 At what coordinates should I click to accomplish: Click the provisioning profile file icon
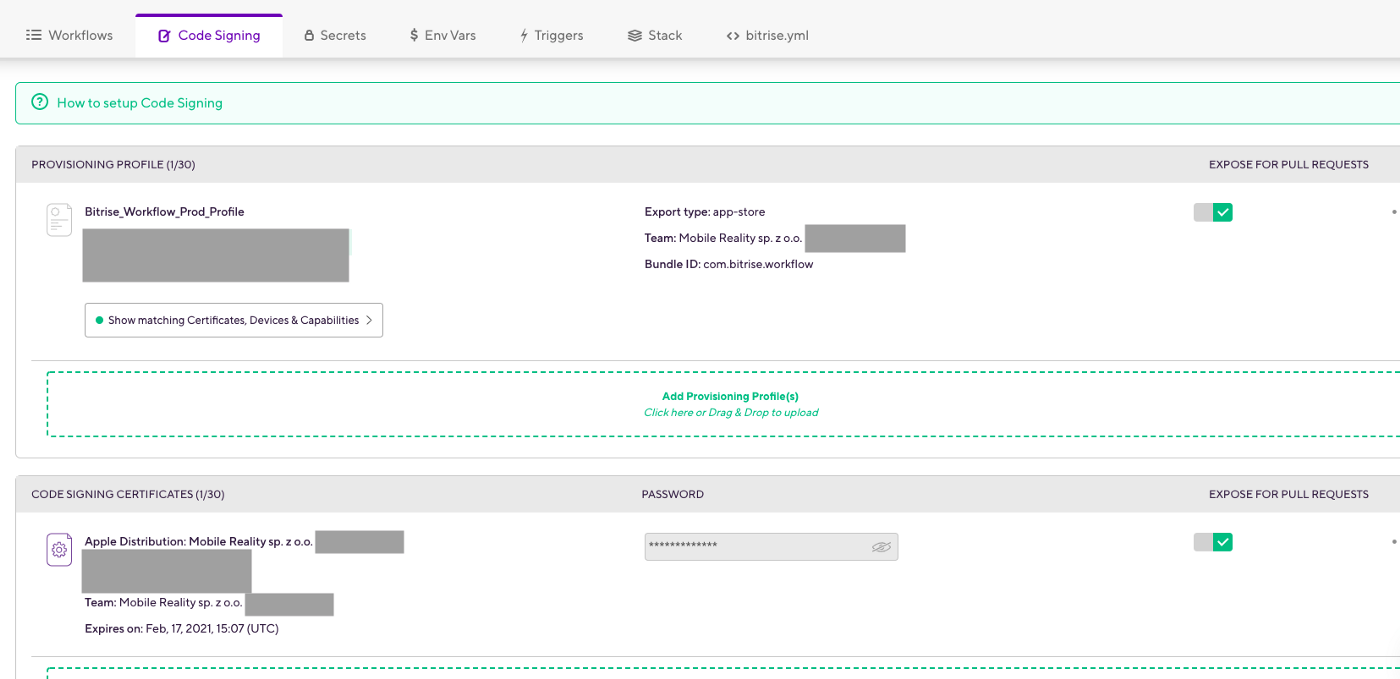(59, 220)
